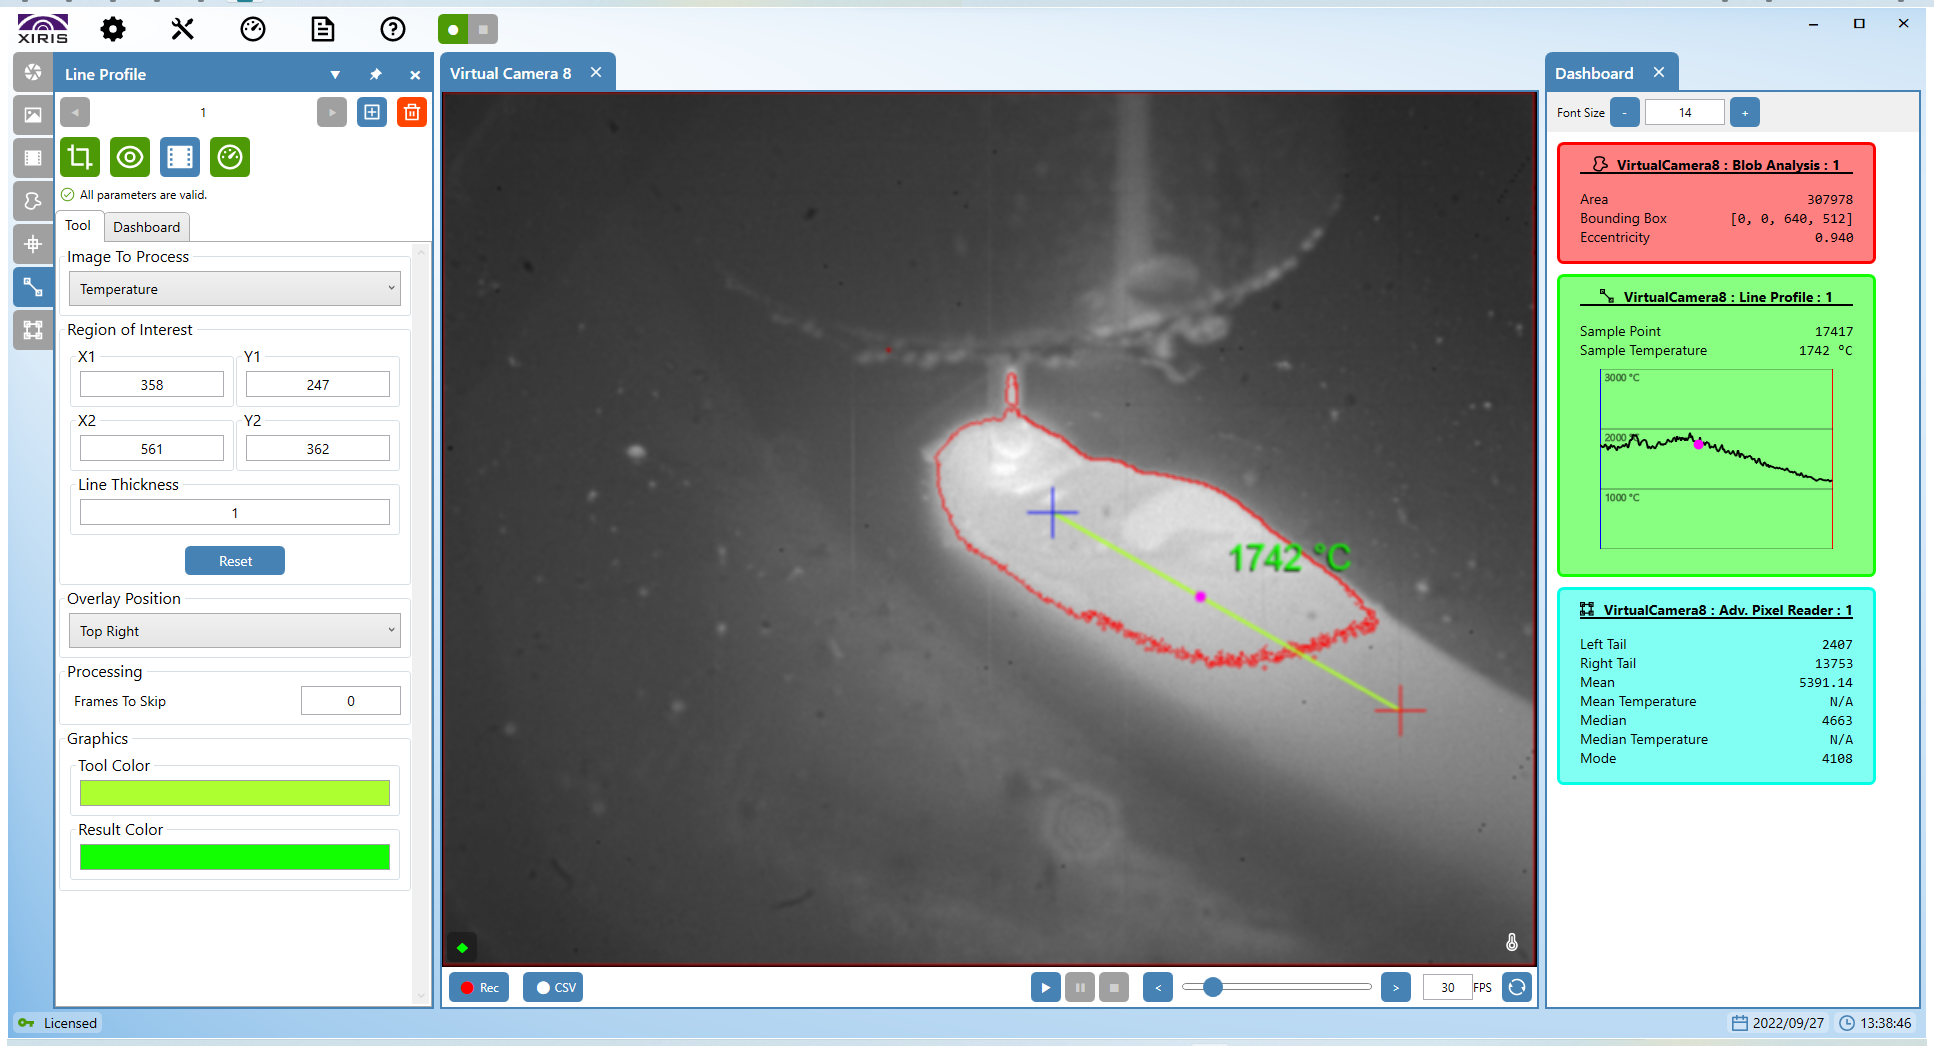Click the Reset button under Line Thickness
The image size is (1934, 1046).
tap(234, 560)
